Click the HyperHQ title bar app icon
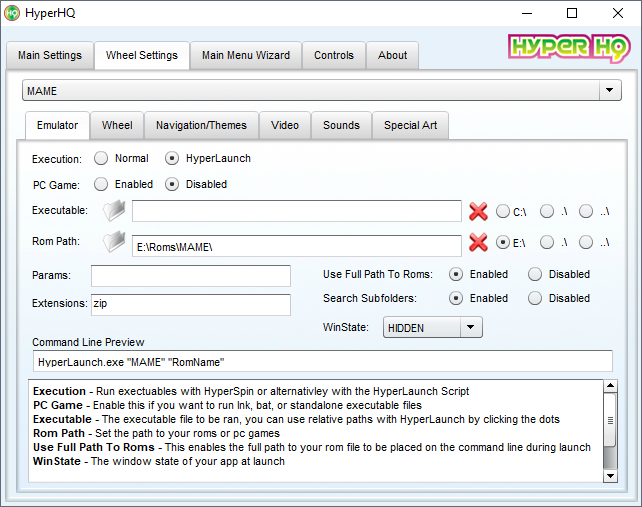This screenshot has height=507, width=642. (12, 13)
